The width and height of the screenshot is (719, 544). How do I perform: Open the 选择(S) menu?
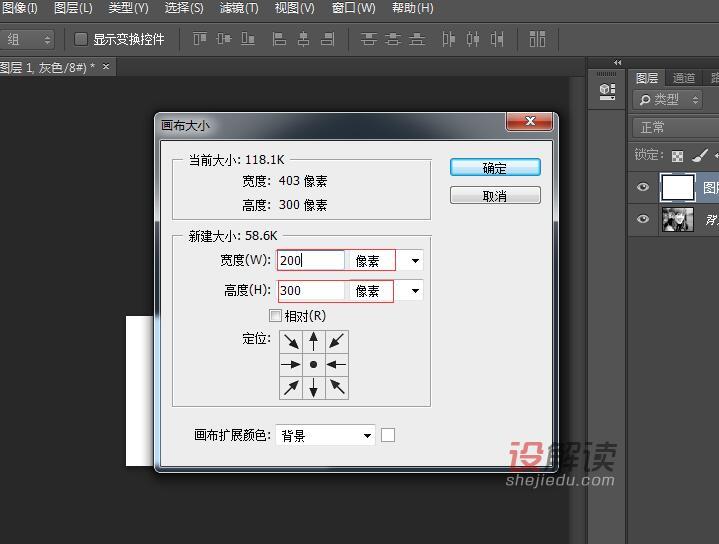pyautogui.click(x=184, y=8)
